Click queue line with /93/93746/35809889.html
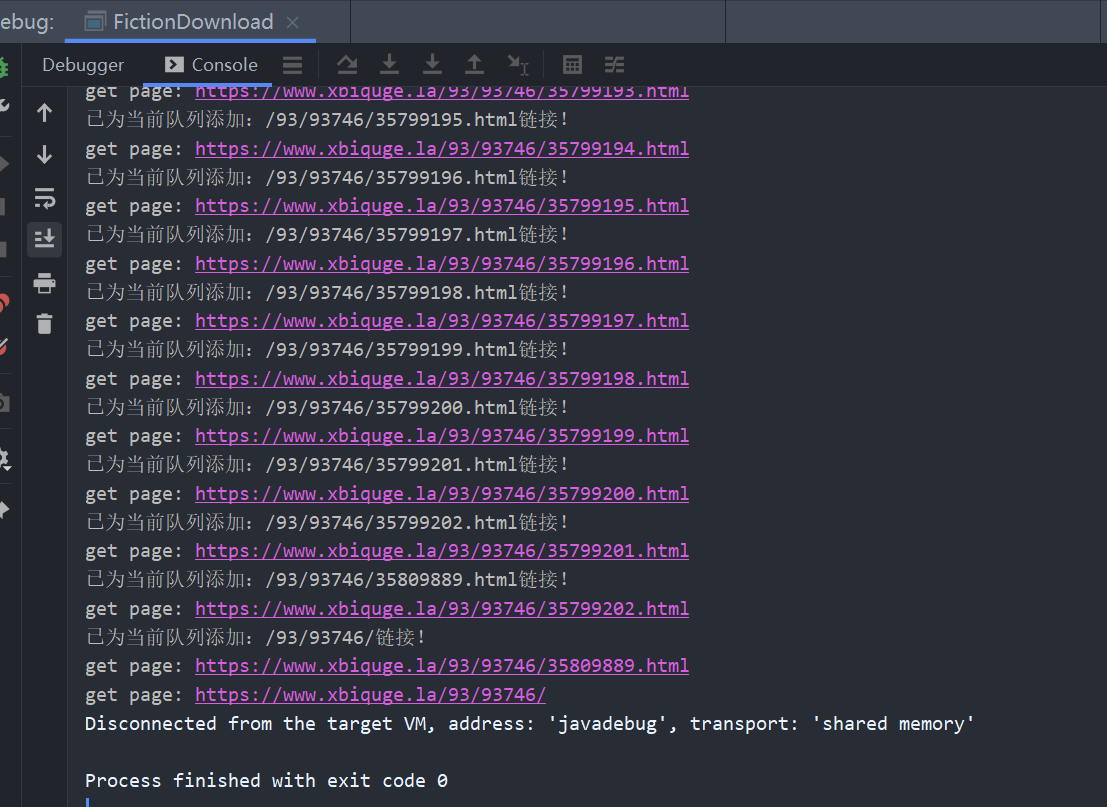Viewport: 1107px width, 807px height. click(x=327, y=580)
